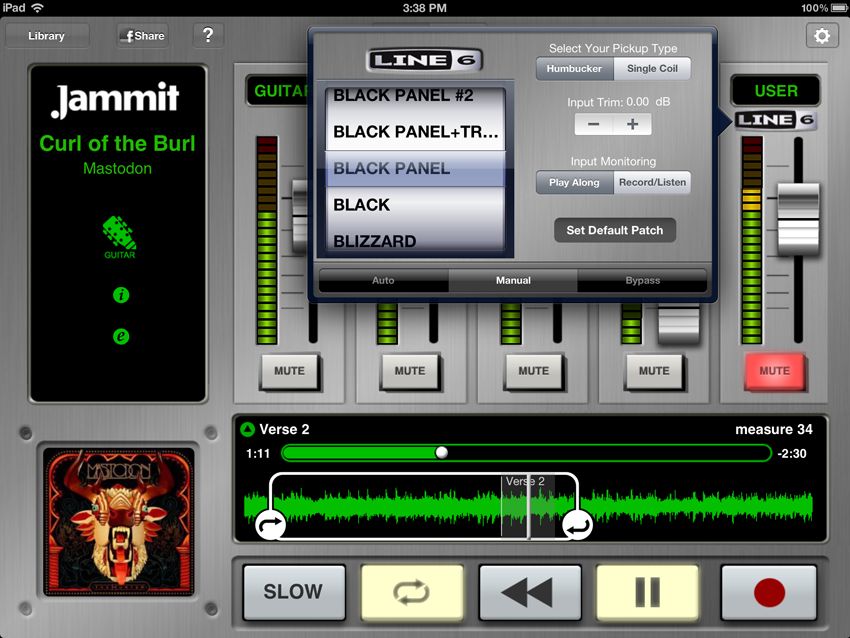Click the USER channel label
This screenshot has width=850, height=638.
pos(776,91)
